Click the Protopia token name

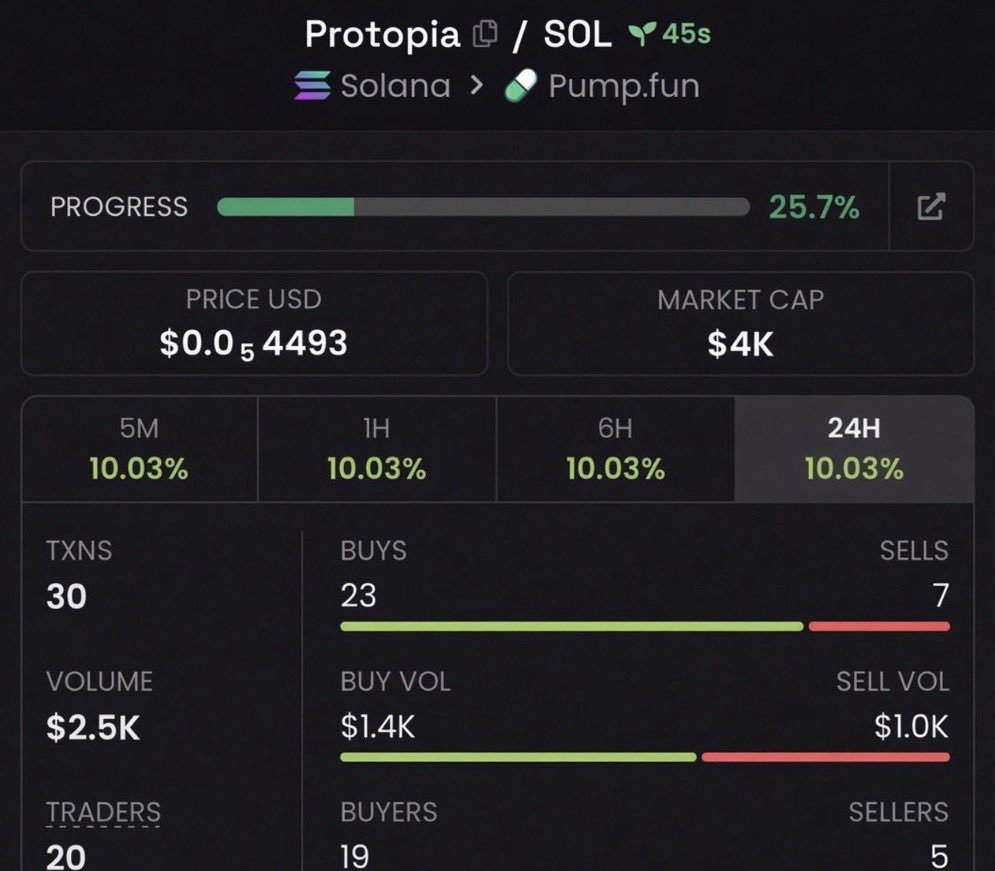[382, 35]
